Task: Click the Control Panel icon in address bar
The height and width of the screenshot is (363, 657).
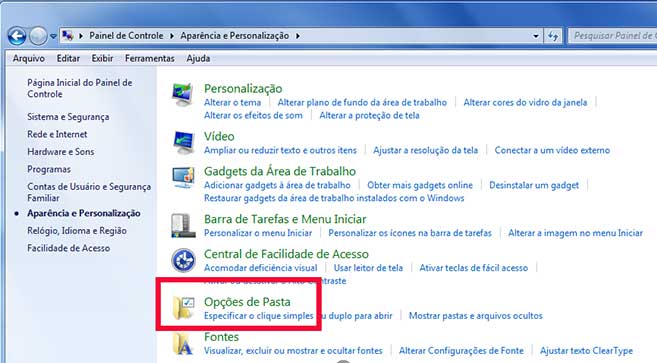Action: point(67,36)
